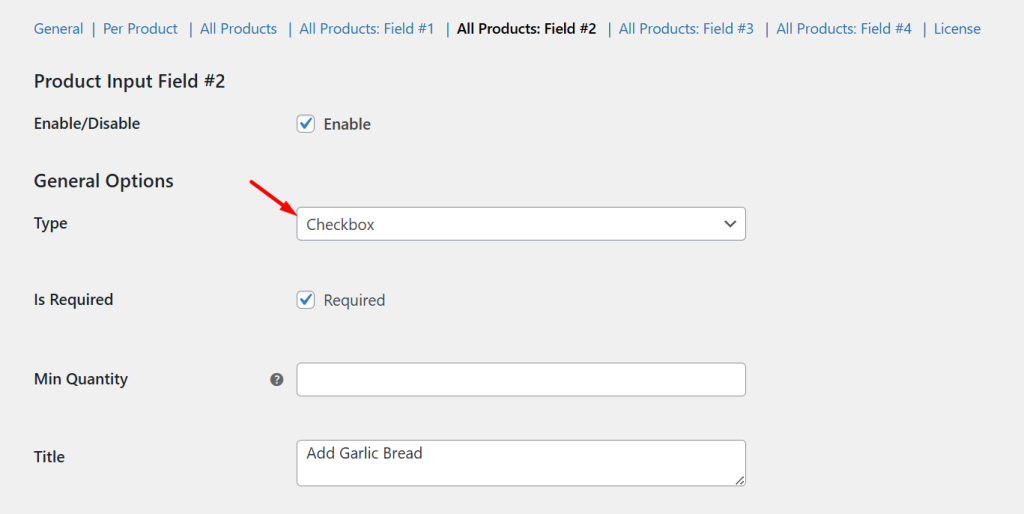Select current All Products: Field #2 tab
This screenshot has width=1024, height=514.
pos(526,29)
